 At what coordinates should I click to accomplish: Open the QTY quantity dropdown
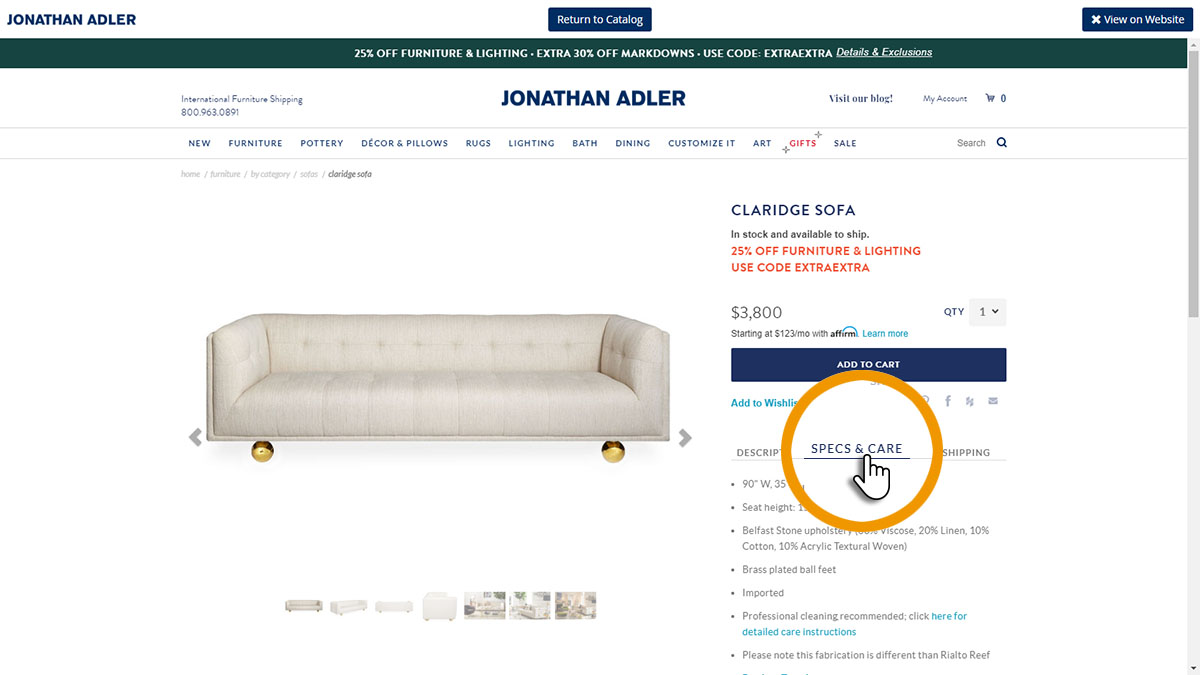[989, 312]
